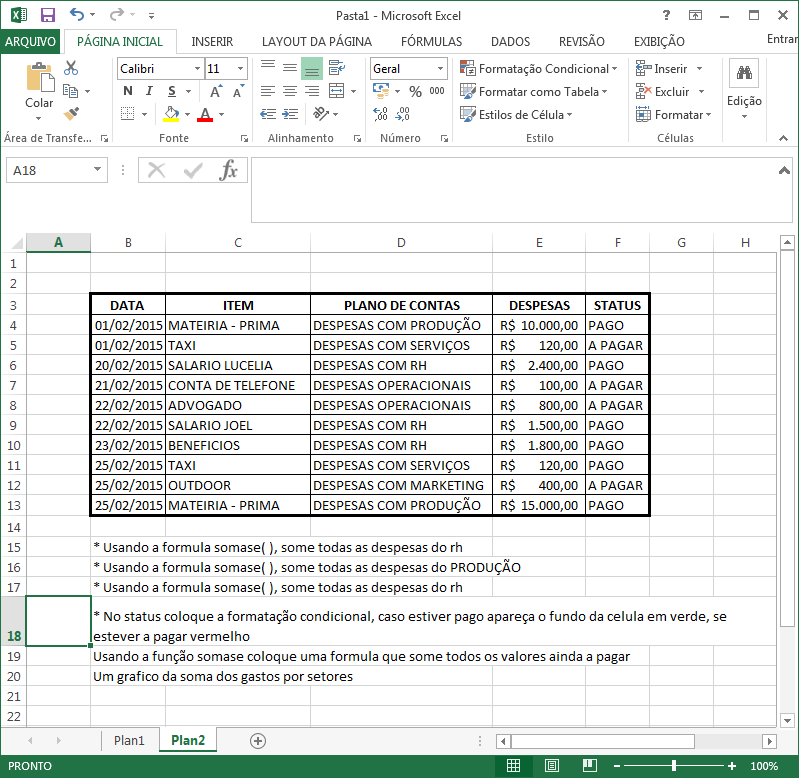Click the Colar paste button

(x=39, y=92)
